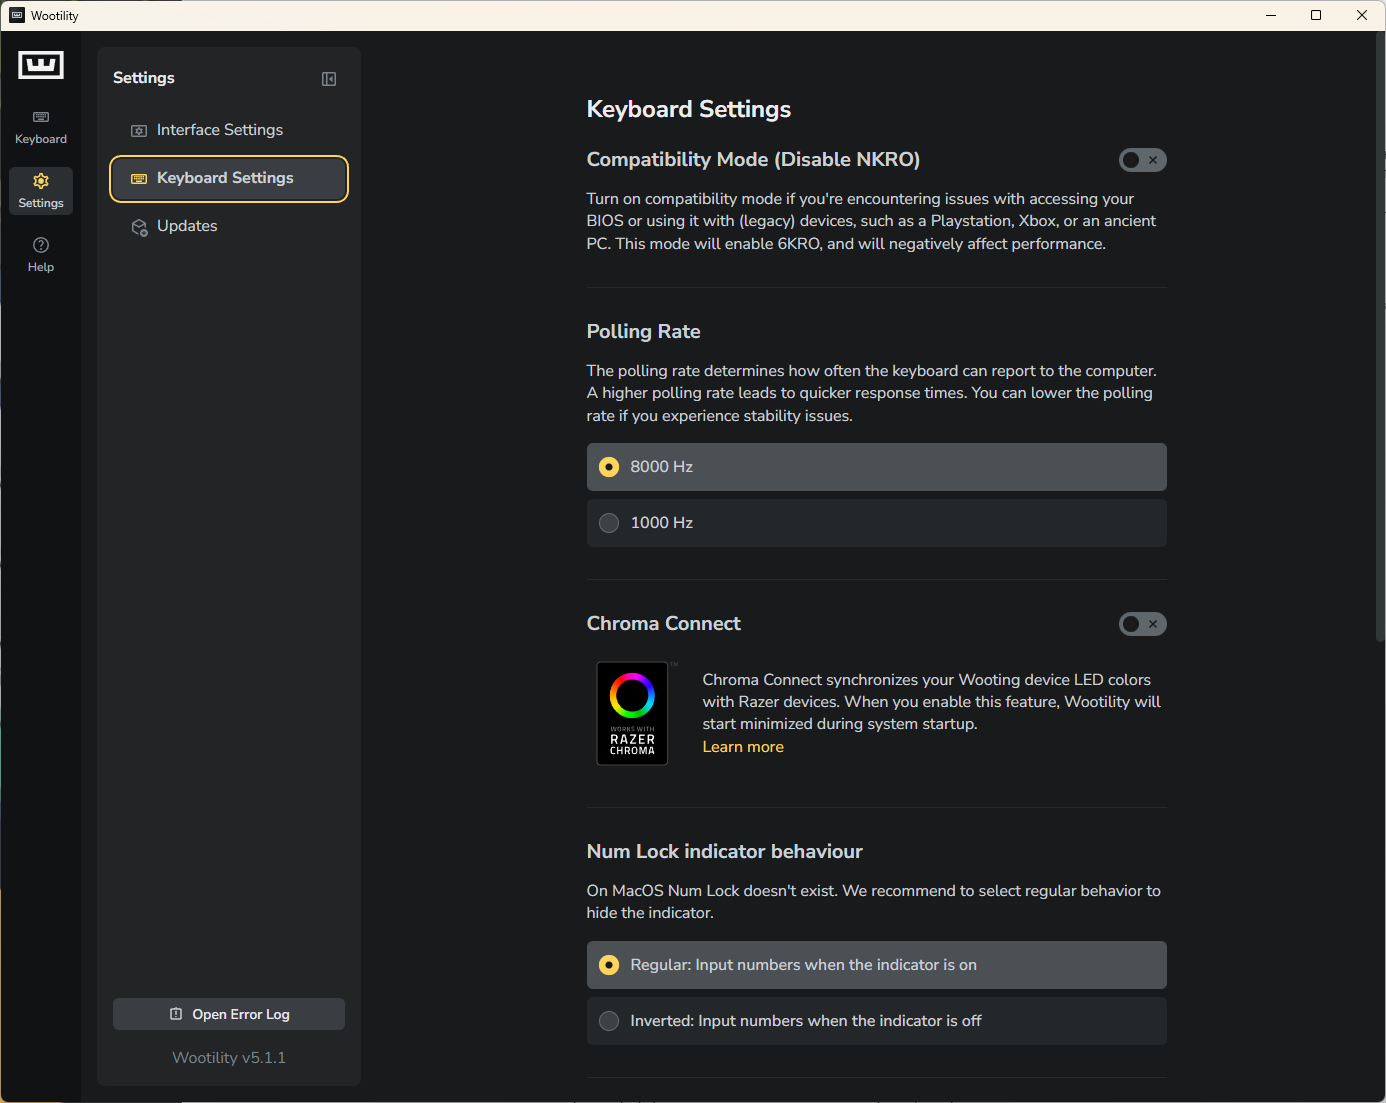This screenshot has height=1103, width=1386.
Task: Toggle Compatibility Mode switch
Action: pos(1142,160)
